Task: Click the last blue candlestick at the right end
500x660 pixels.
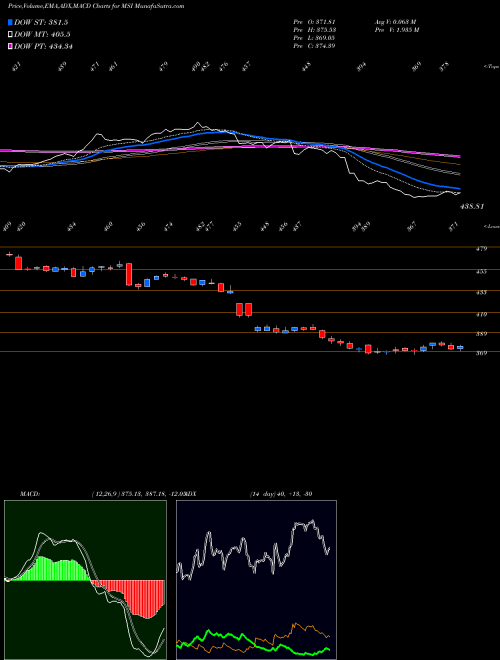Action: point(460,348)
